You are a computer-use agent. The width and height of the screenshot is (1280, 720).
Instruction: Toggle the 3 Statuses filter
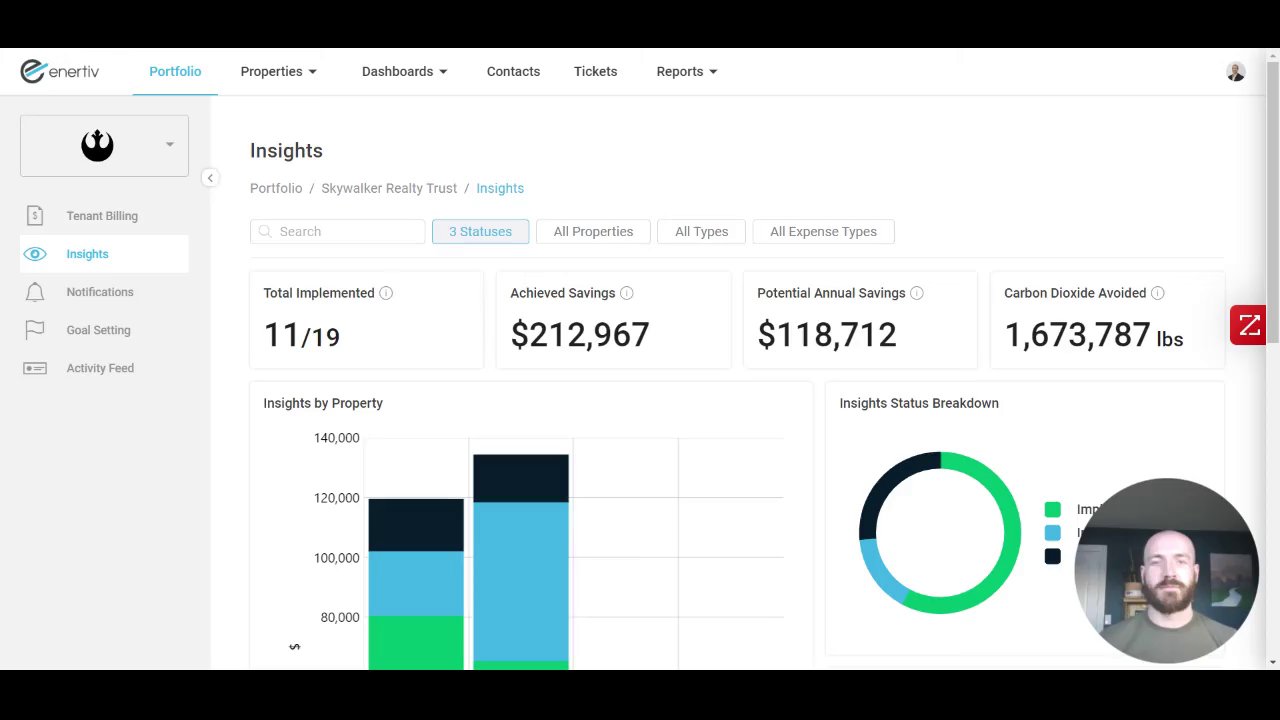[x=480, y=232]
